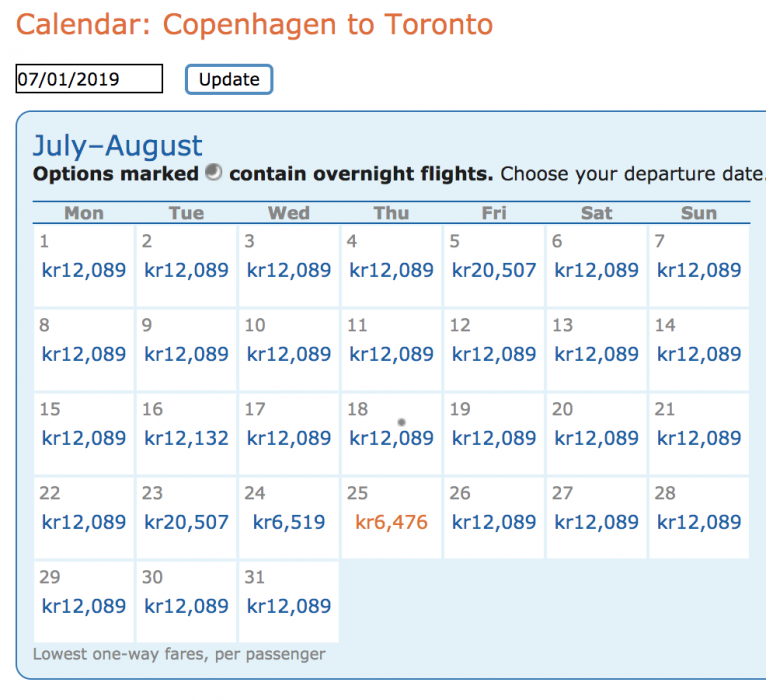Choose the kr12,089 fare on July 18
Viewport: 766px width, 700px height.
pos(391,438)
